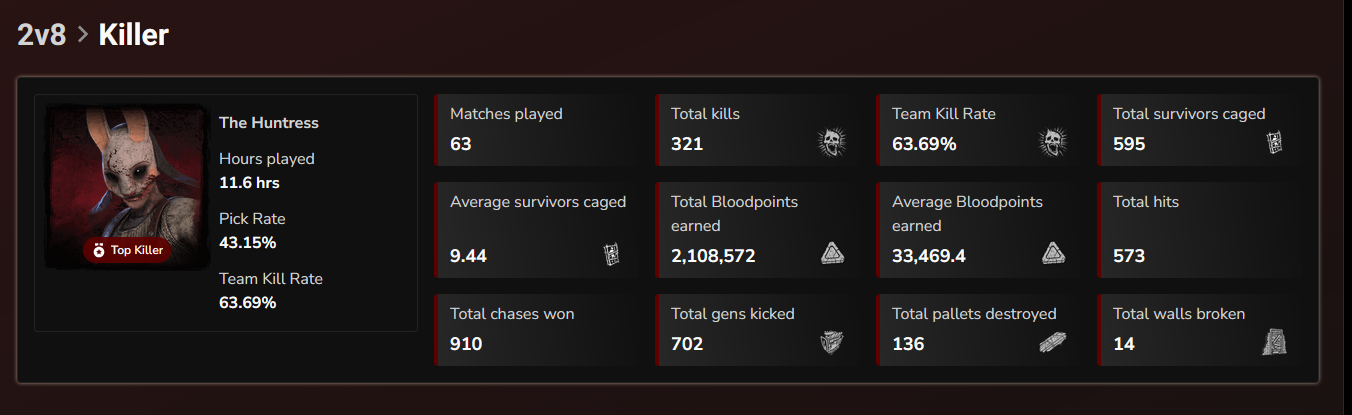Click the Top Killer badge
The height and width of the screenshot is (415, 1352).
[x=127, y=250]
